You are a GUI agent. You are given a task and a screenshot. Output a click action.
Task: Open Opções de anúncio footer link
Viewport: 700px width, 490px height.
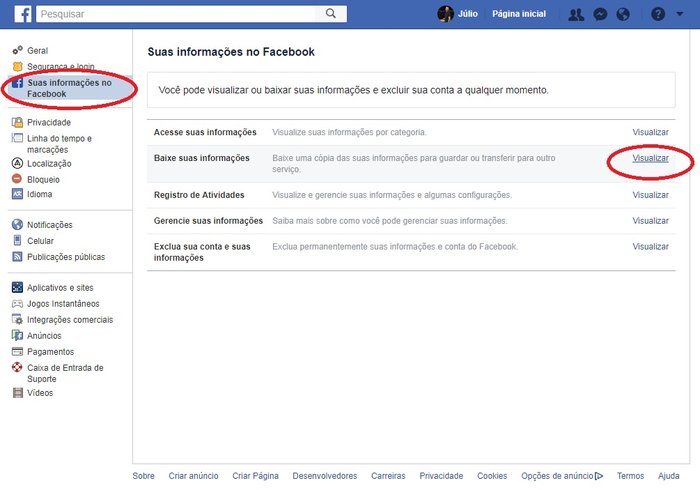(x=562, y=476)
